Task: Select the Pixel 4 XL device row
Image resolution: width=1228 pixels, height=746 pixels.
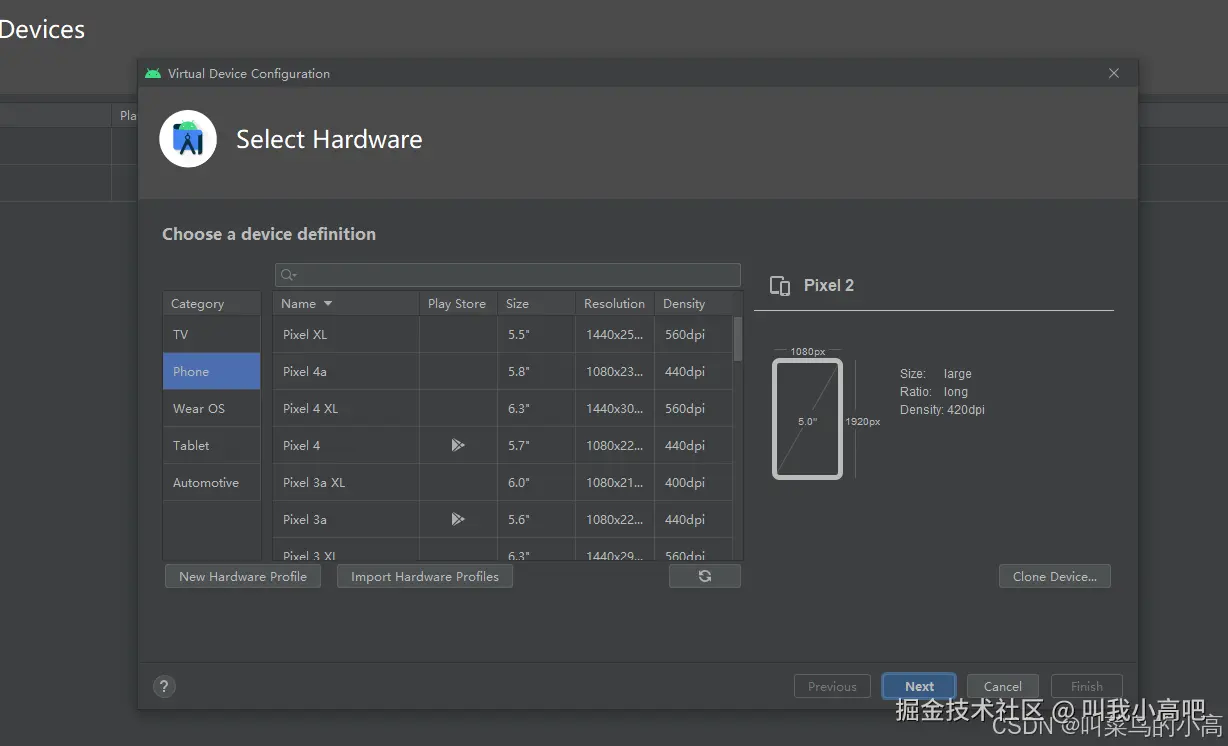Action: [503, 408]
